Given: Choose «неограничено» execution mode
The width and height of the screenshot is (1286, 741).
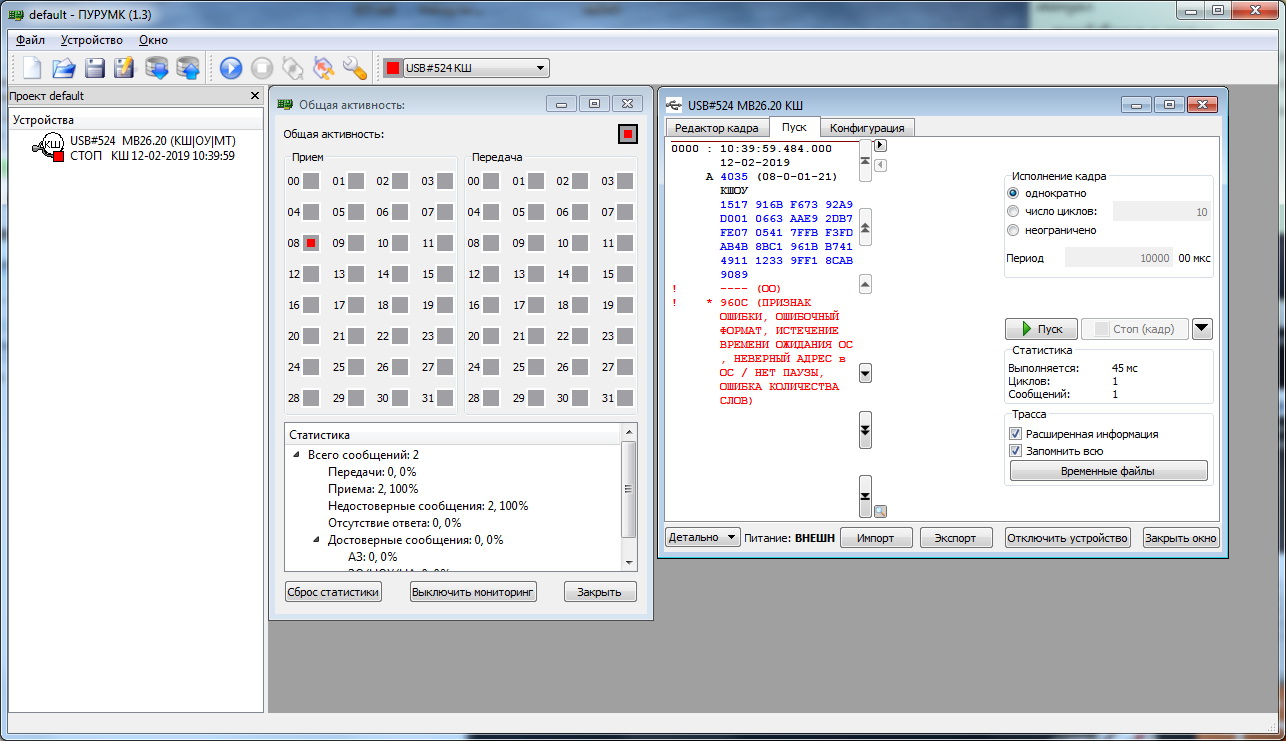Looking at the screenshot, I should click(1014, 230).
